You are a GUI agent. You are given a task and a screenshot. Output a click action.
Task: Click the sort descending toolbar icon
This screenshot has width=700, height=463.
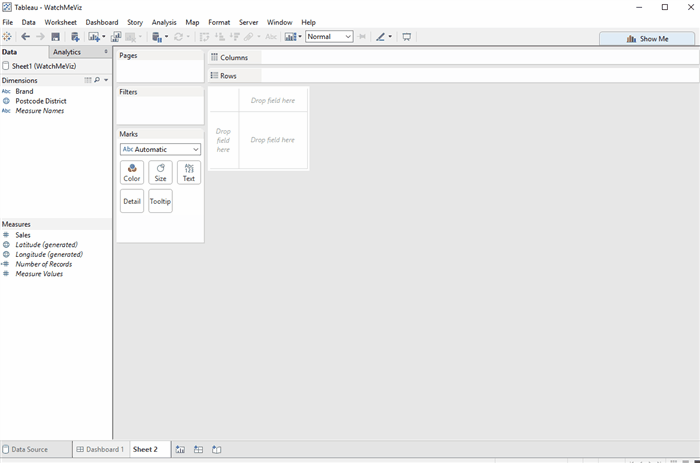click(234, 37)
